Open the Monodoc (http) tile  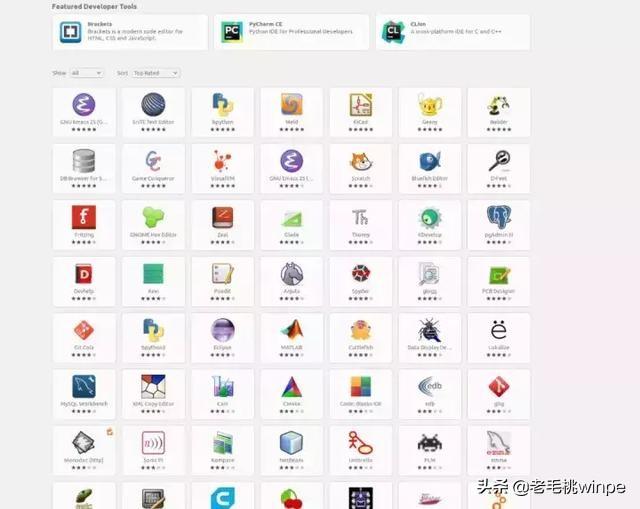[84, 450]
